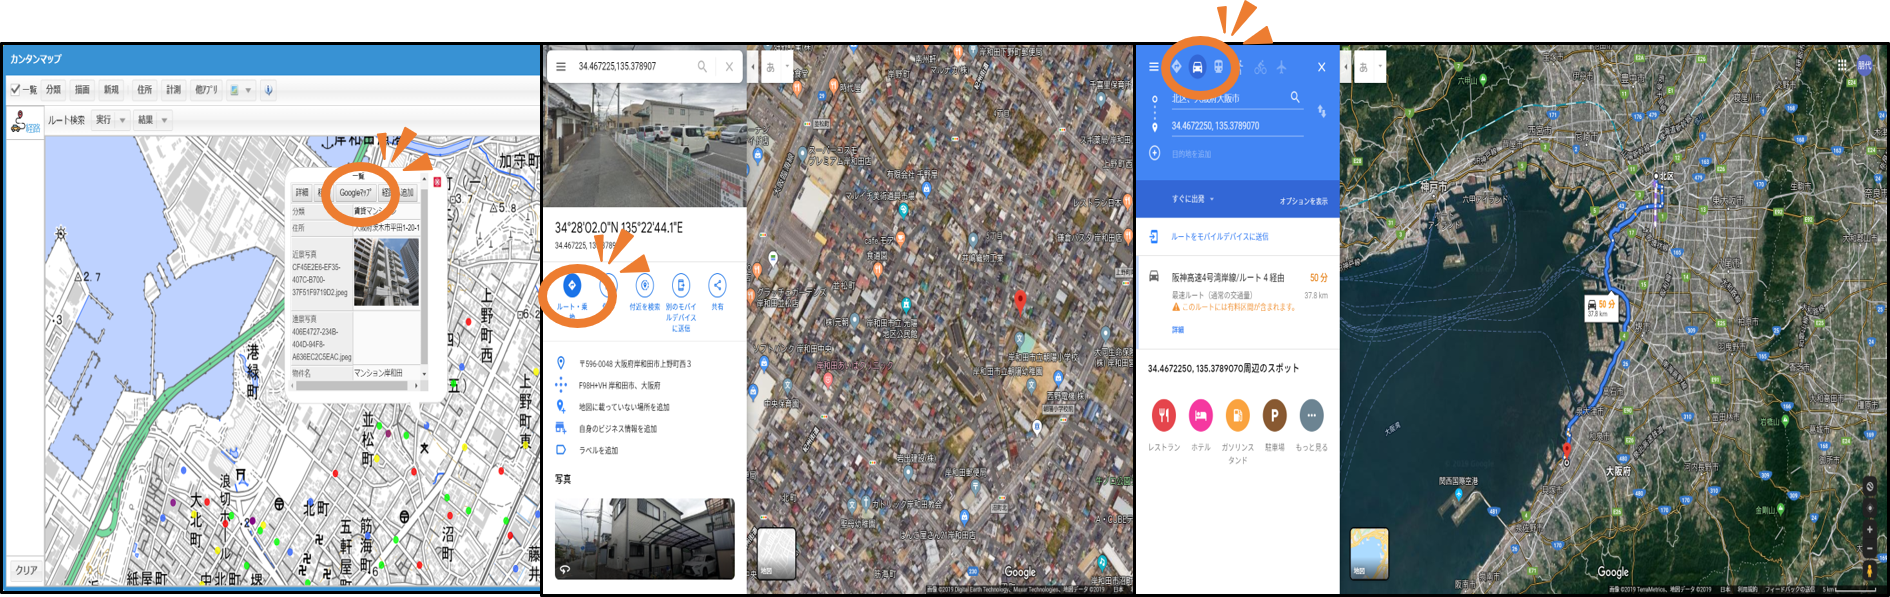Click the address 〒596-0048 row
The height and width of the screenshot is (597, 1890).
point(645,364)
